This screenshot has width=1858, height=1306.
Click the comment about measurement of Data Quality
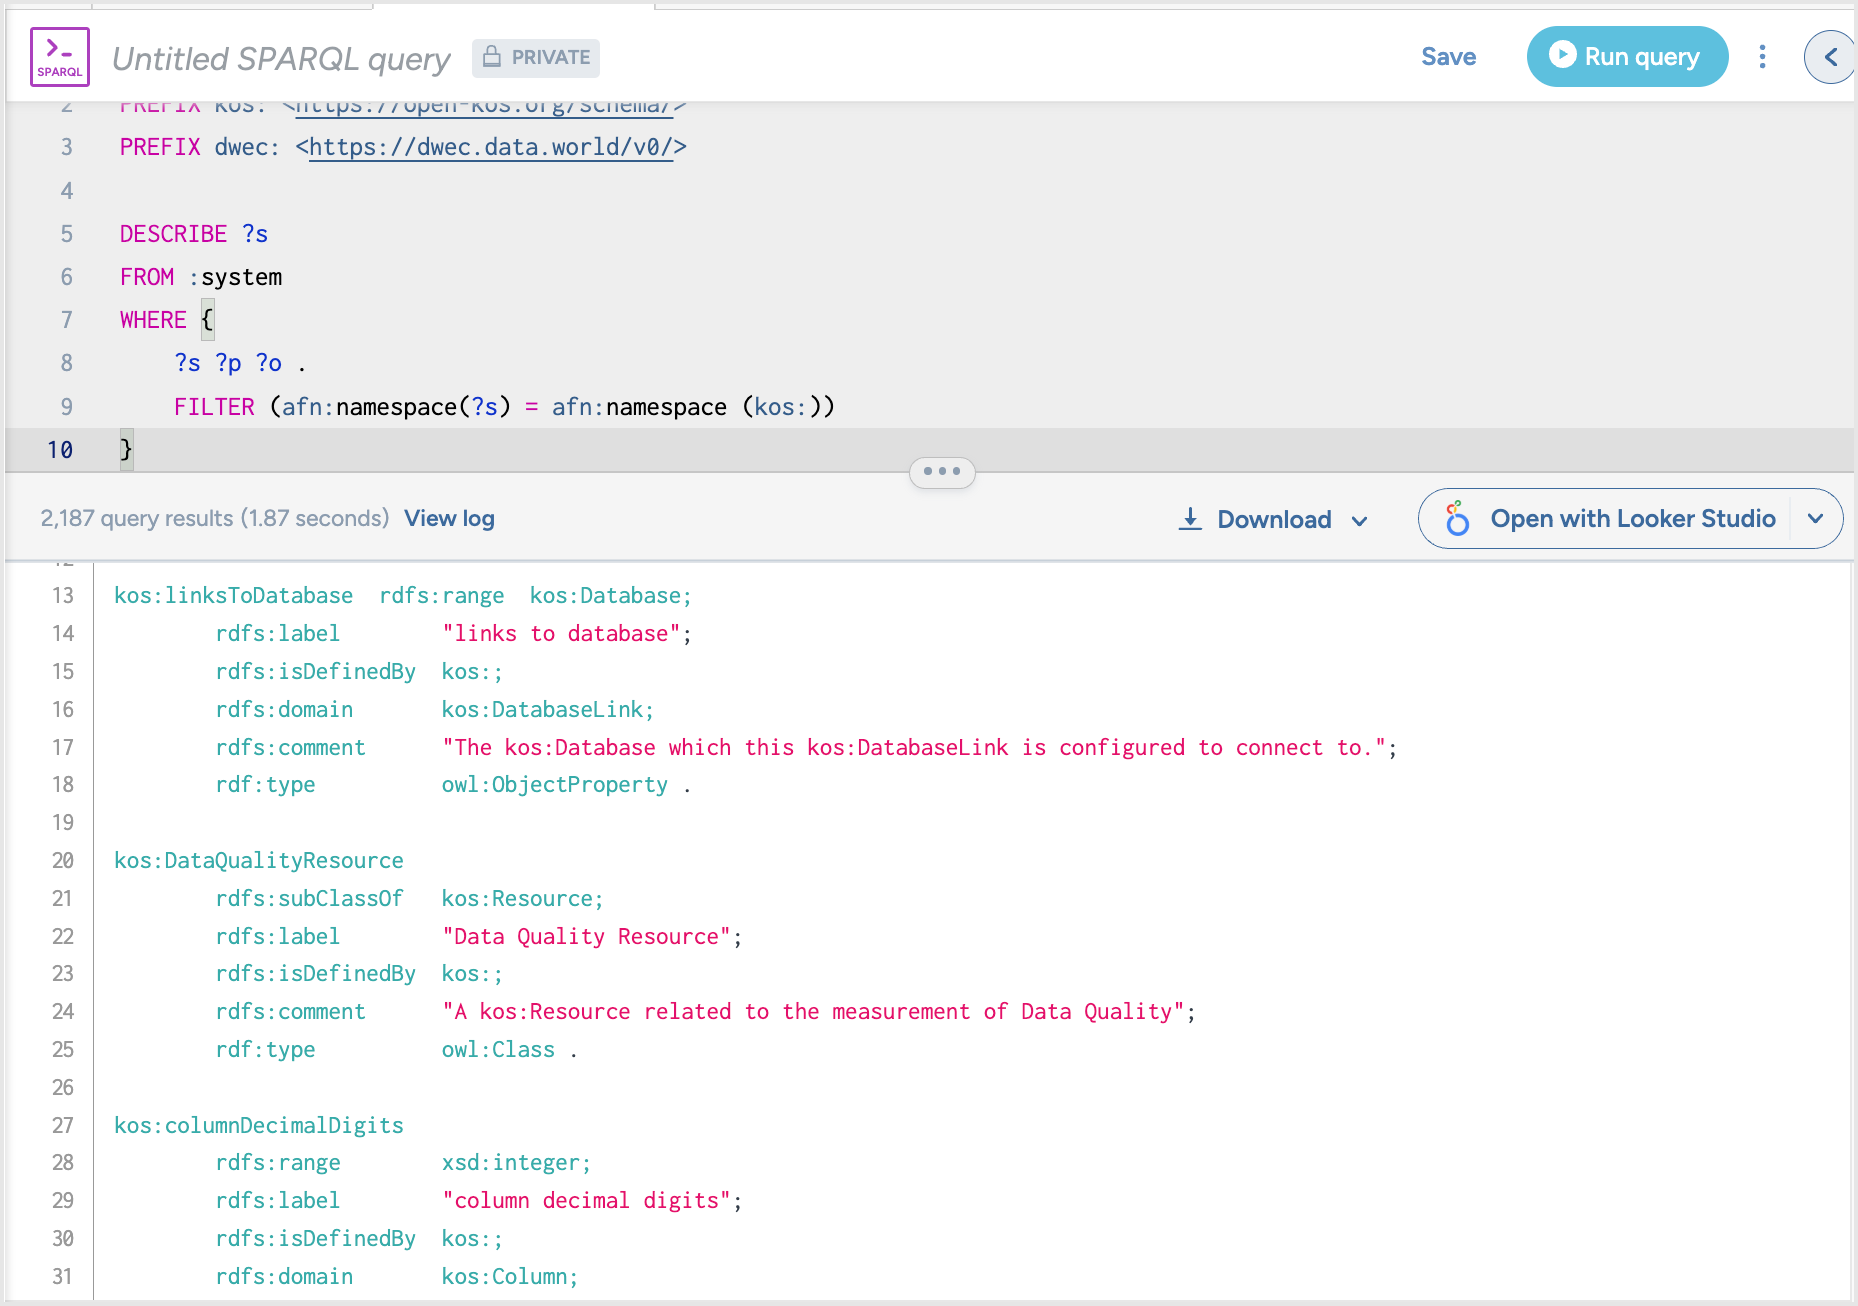pos(814,1011)
